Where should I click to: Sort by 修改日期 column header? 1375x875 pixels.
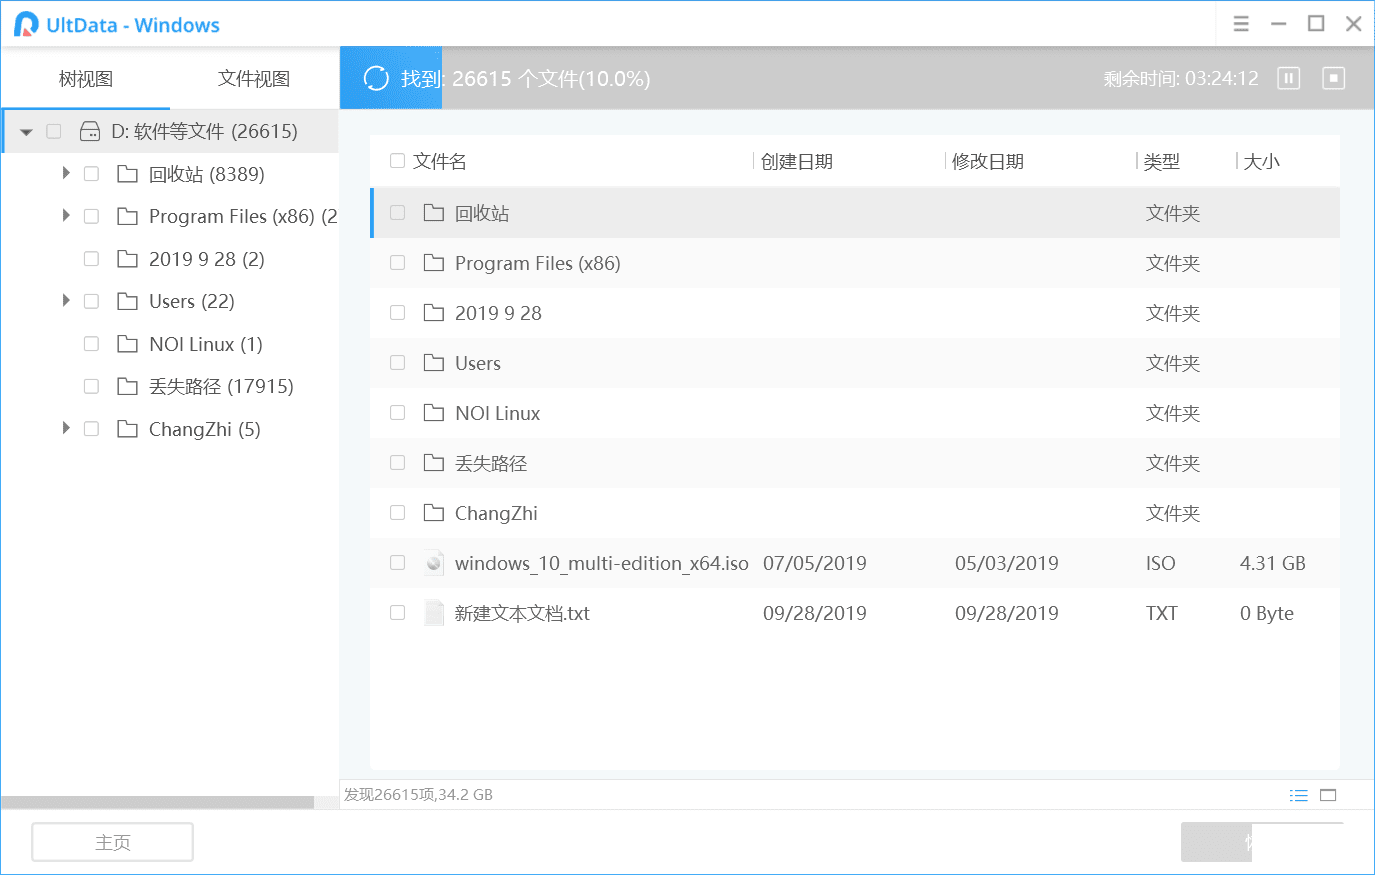tap(988, 161)
